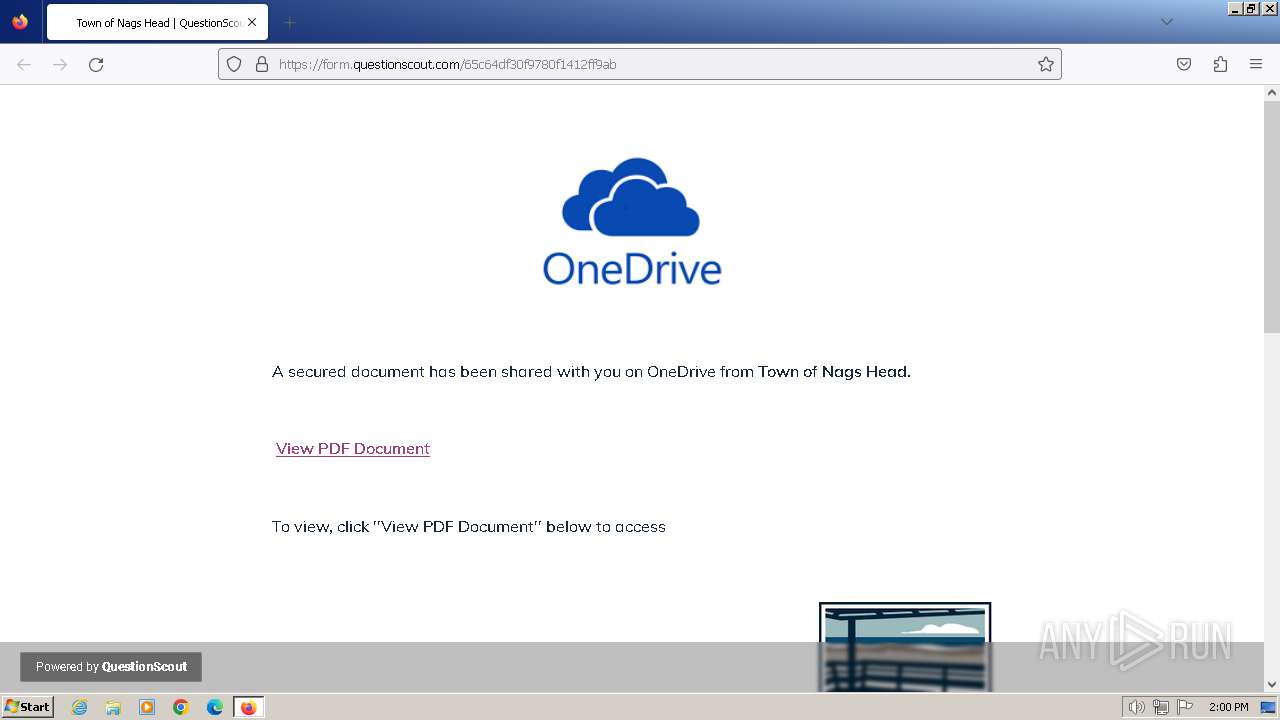Click the Nags Head pier image
This screenshot has height=720, width=1280.
[905, 647]
